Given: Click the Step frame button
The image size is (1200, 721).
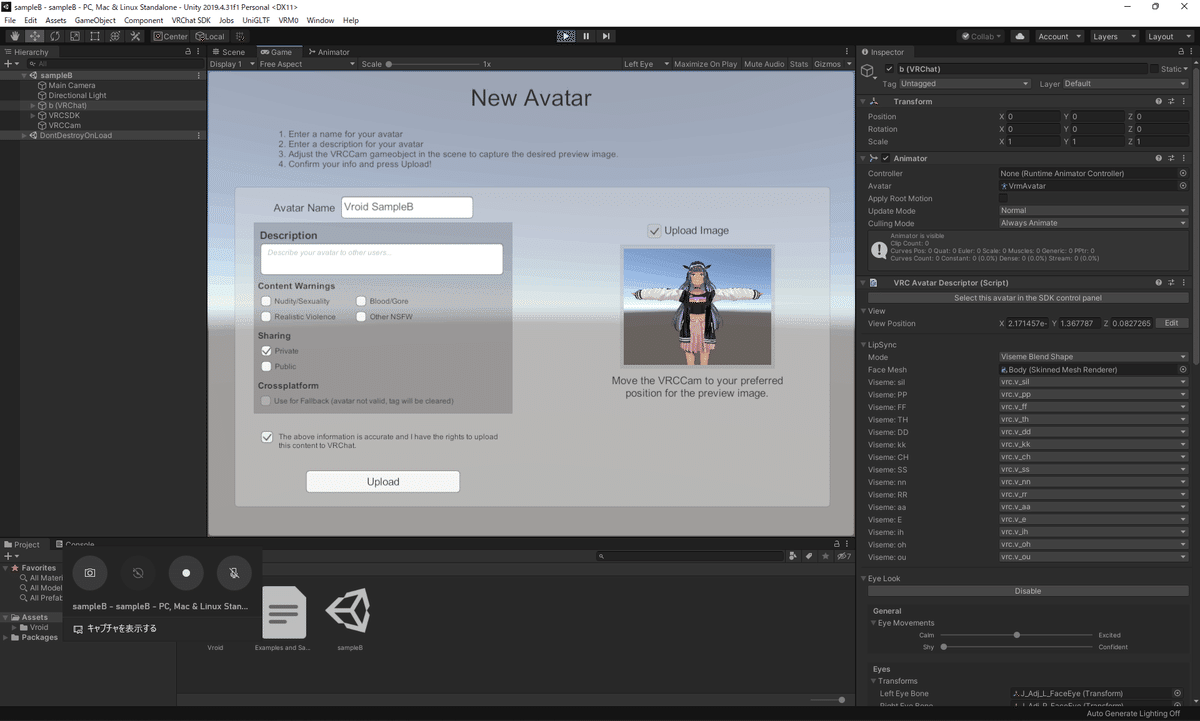Looking at the screenshot, I should pyautogui.click(x=606, y=36).
